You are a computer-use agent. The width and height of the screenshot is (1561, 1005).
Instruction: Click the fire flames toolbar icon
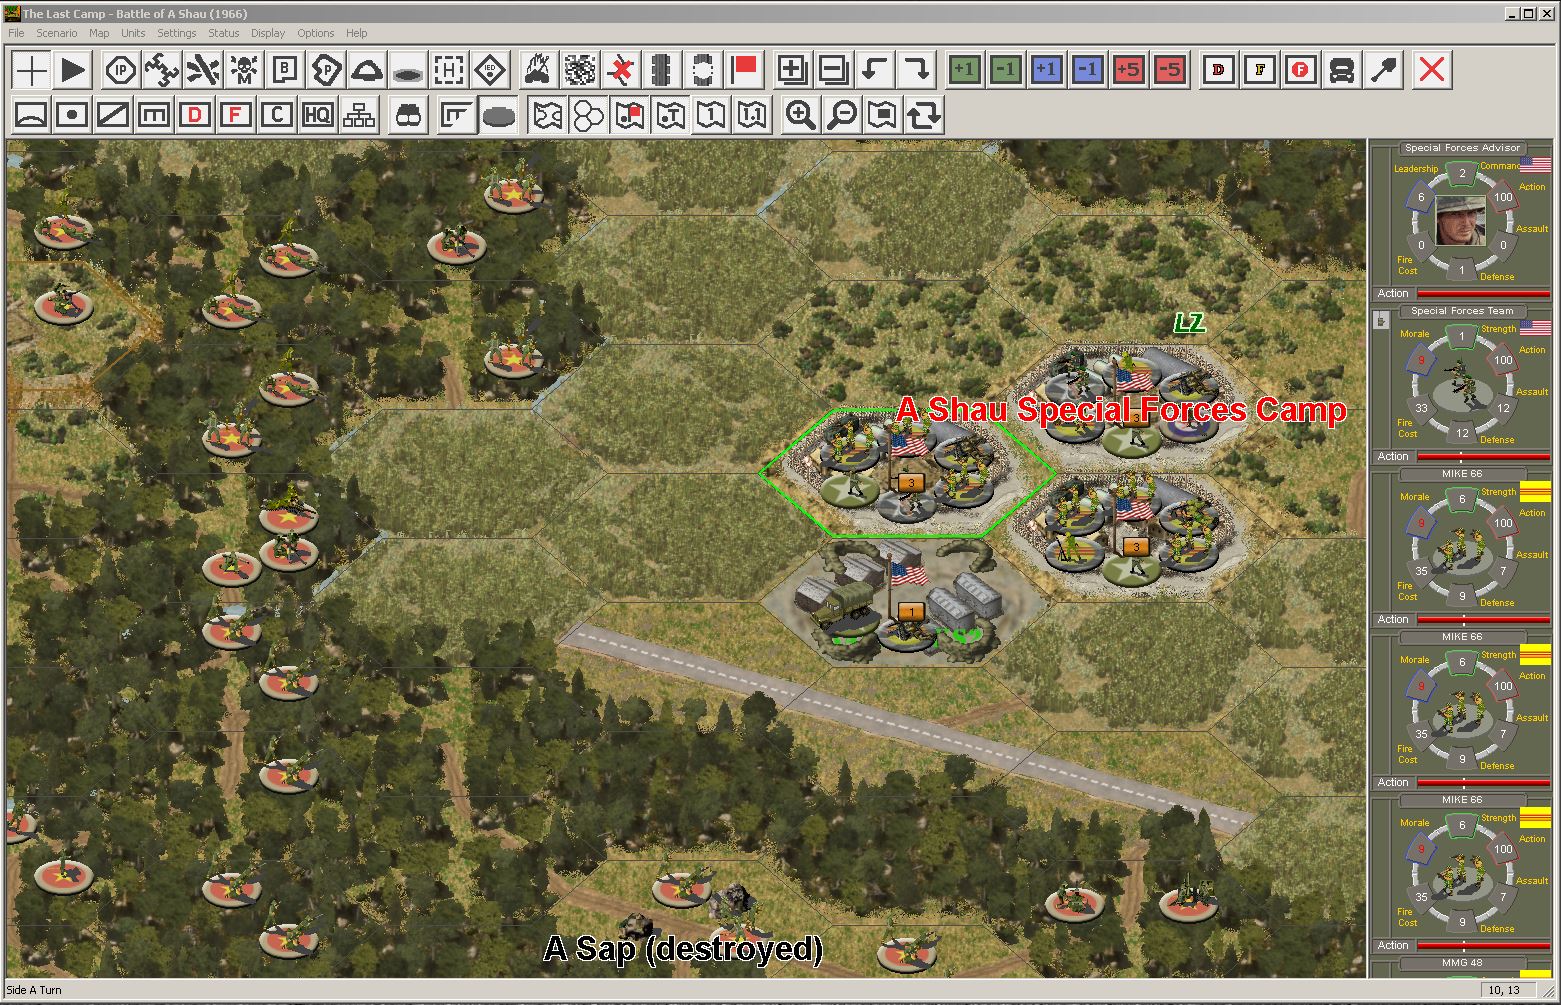click(539, 70)
